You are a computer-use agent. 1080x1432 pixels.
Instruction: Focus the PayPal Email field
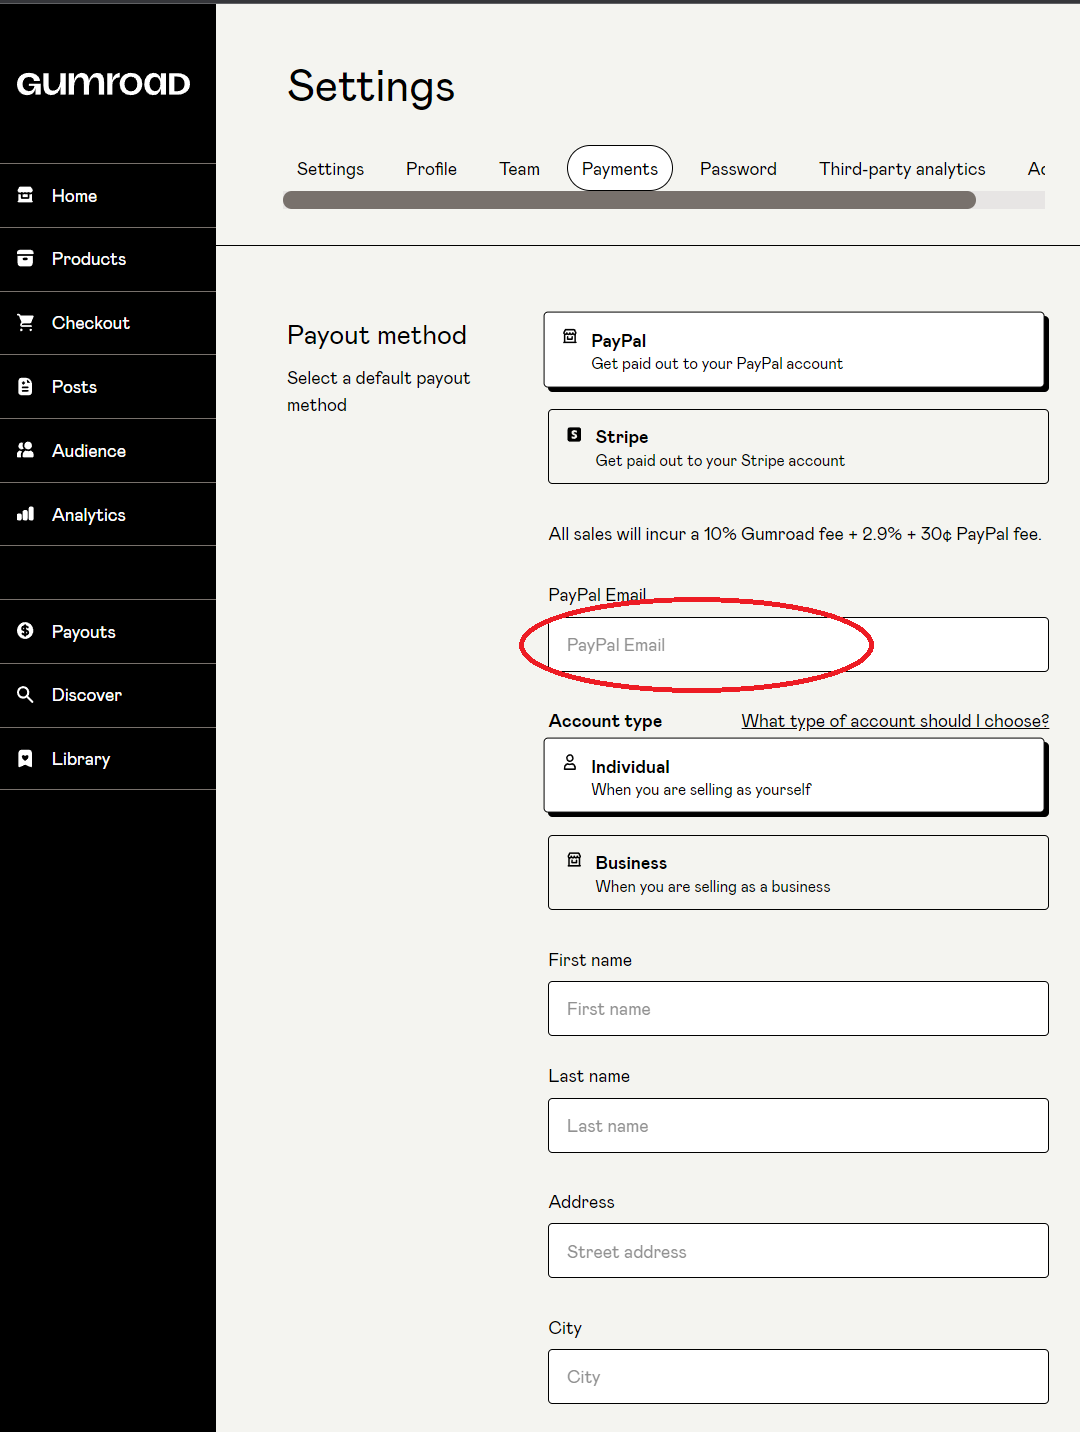pyautogui.click(x=798, y=645)
